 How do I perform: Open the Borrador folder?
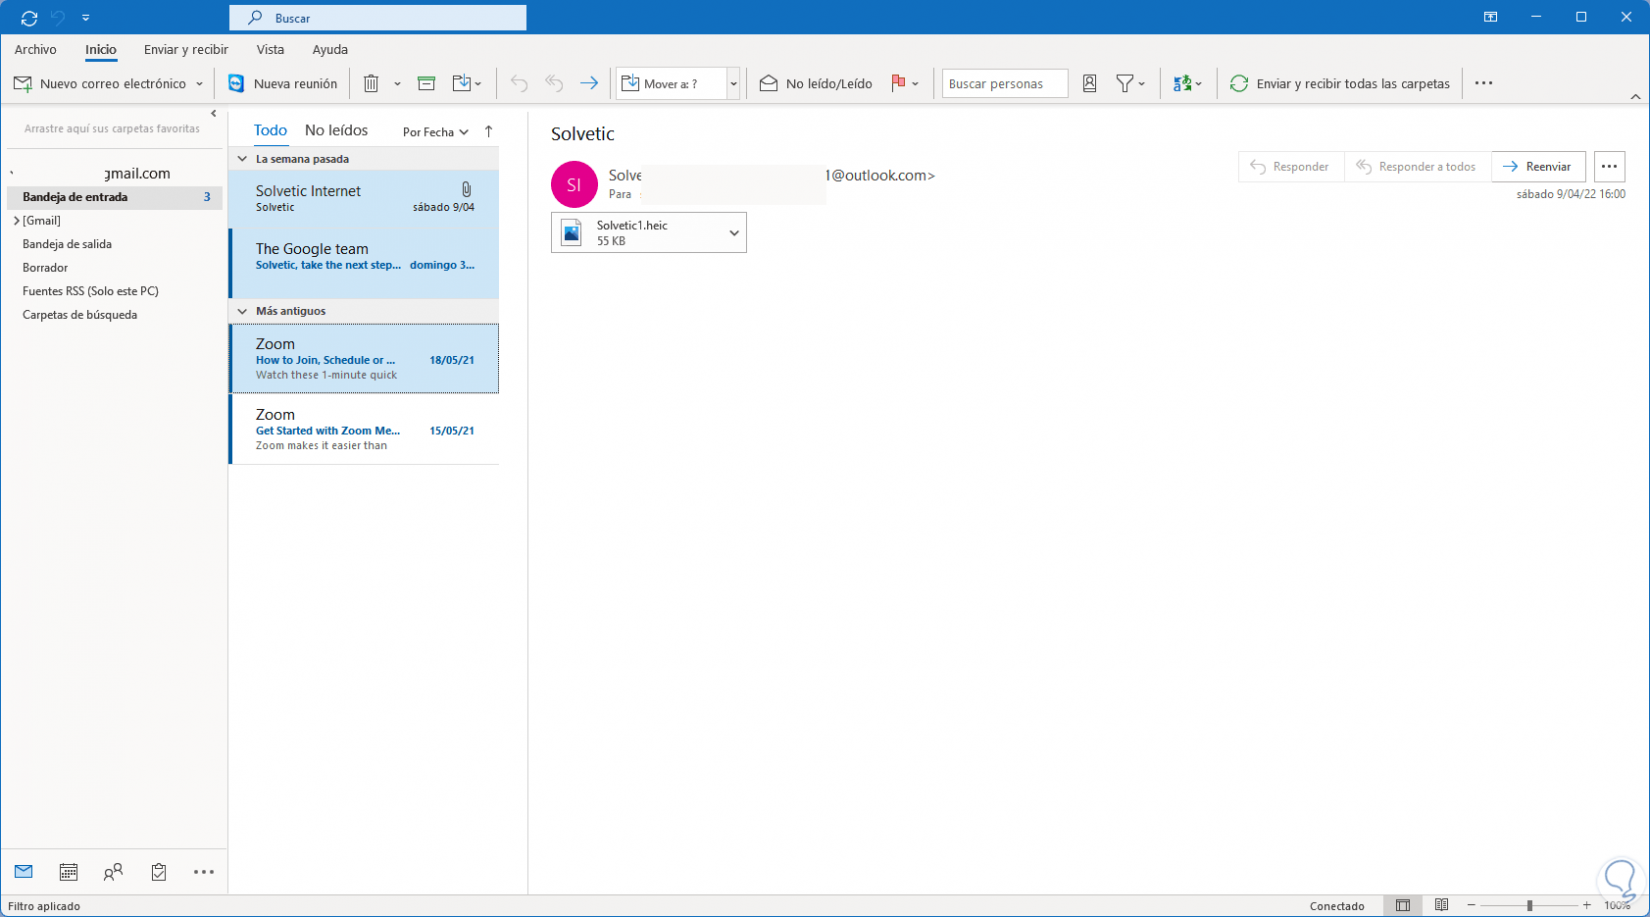45,268
